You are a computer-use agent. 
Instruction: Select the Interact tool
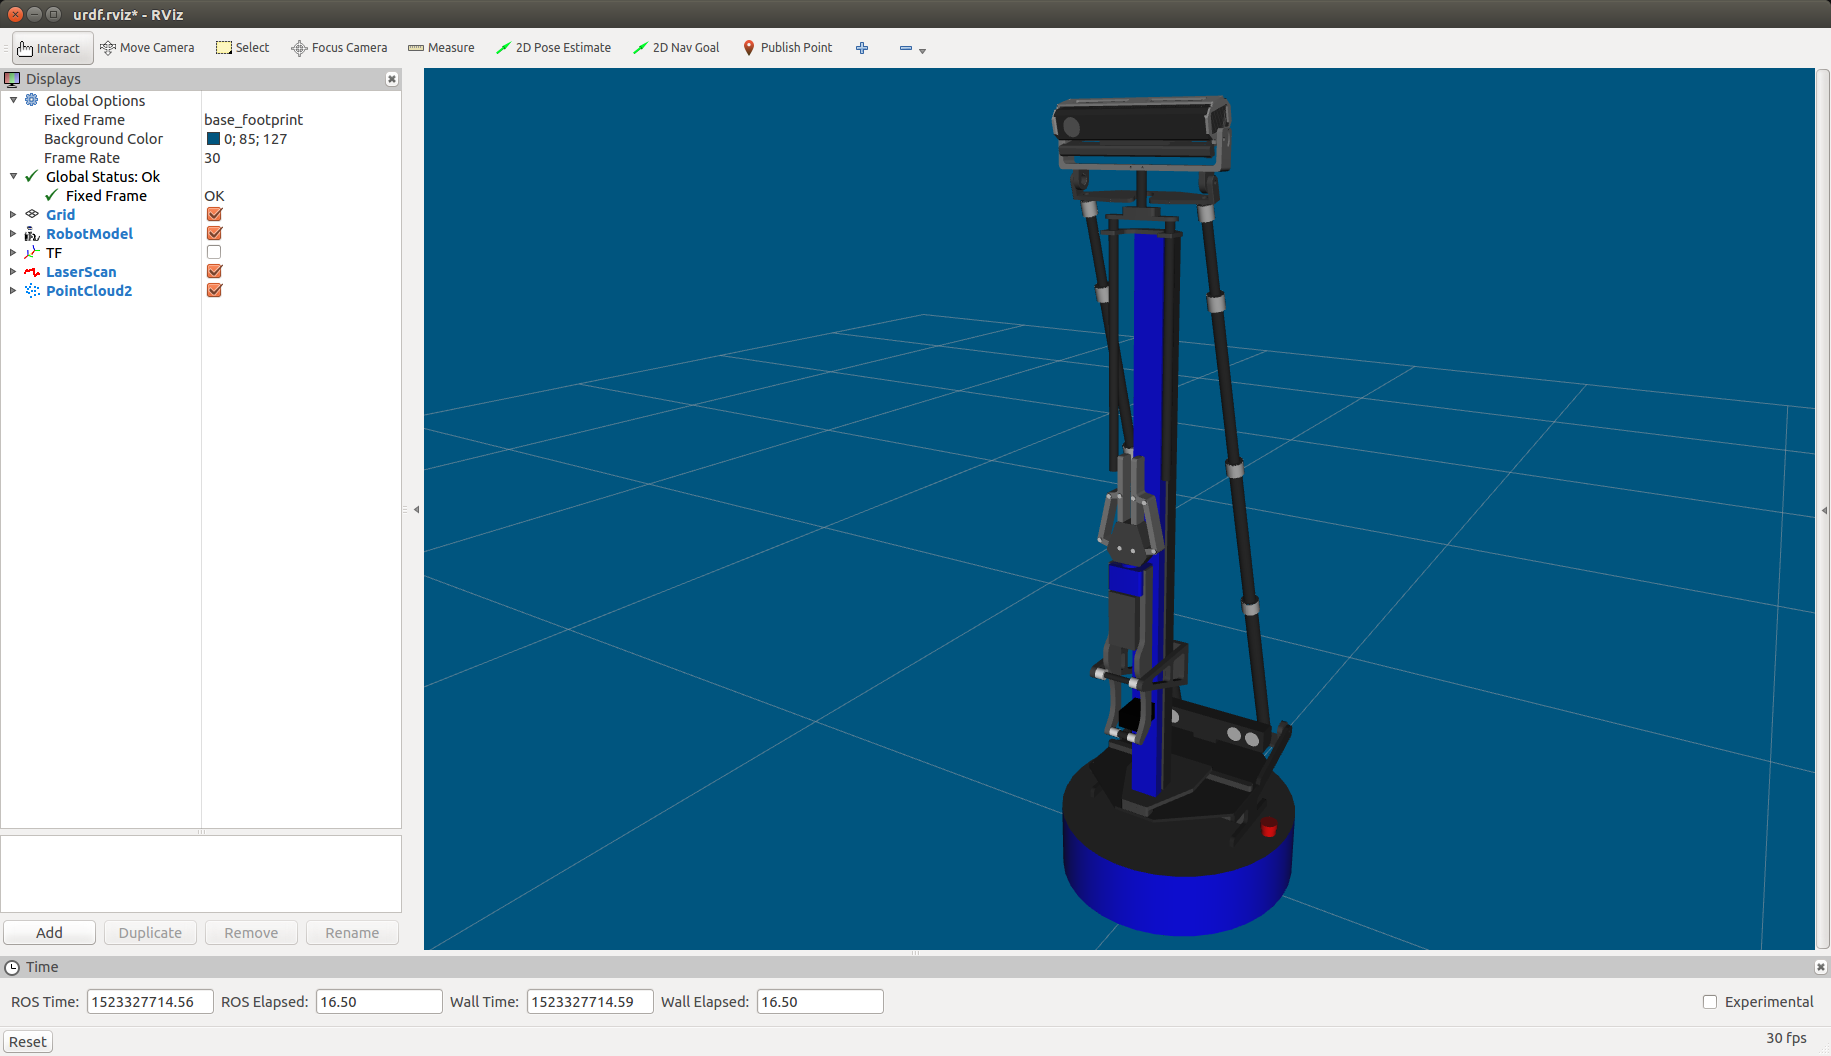pos(50,48)
